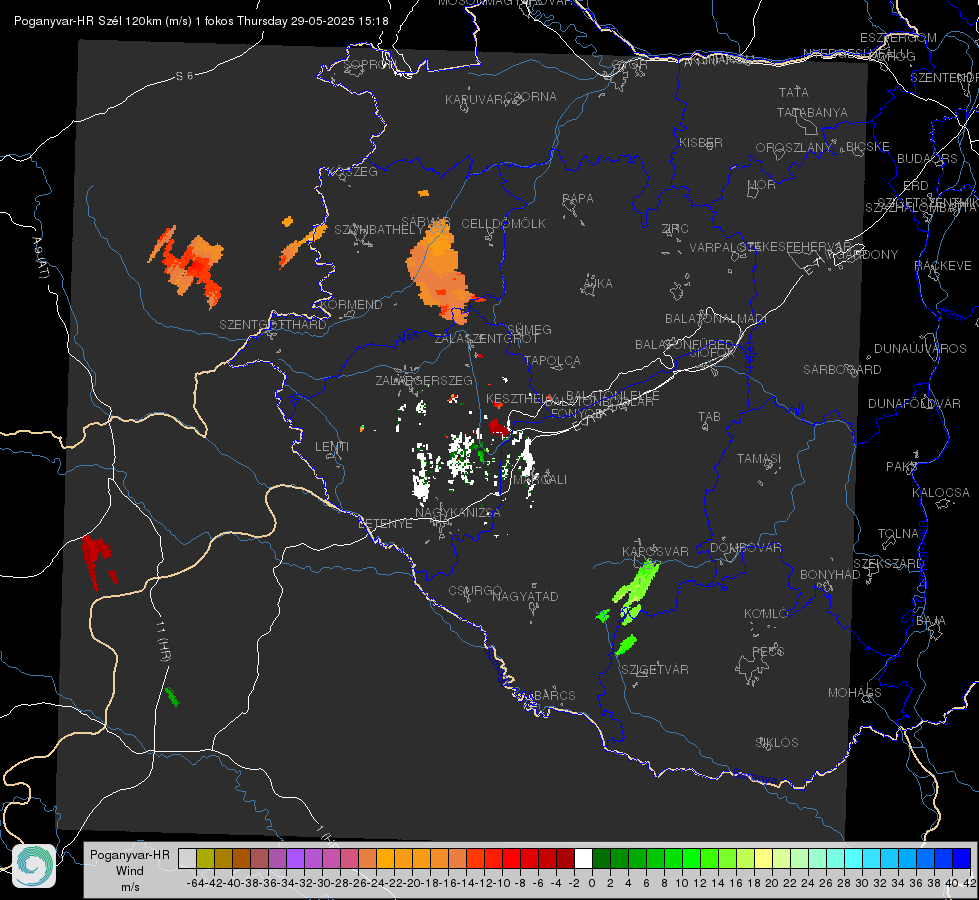
Task: Click the DUNAFÖLDVAR city label
Action: [x=914, y=403]
